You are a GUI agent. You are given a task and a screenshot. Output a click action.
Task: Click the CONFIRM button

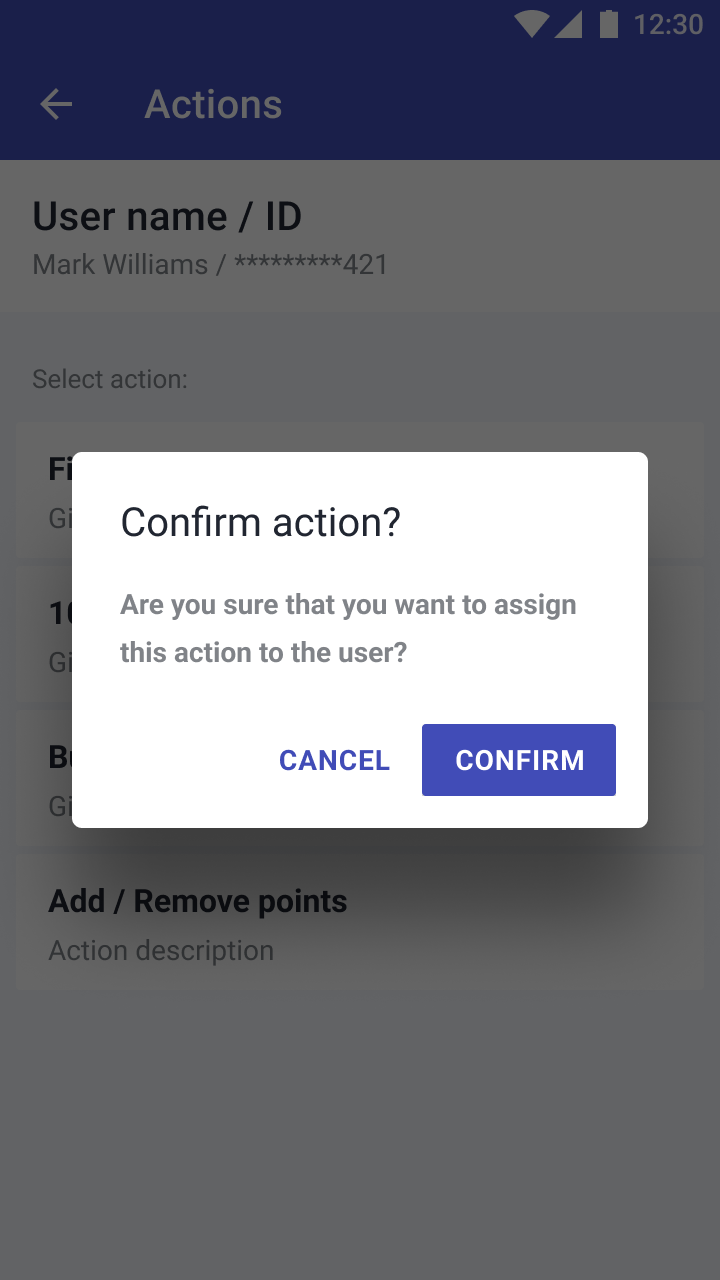coord(519,760)
